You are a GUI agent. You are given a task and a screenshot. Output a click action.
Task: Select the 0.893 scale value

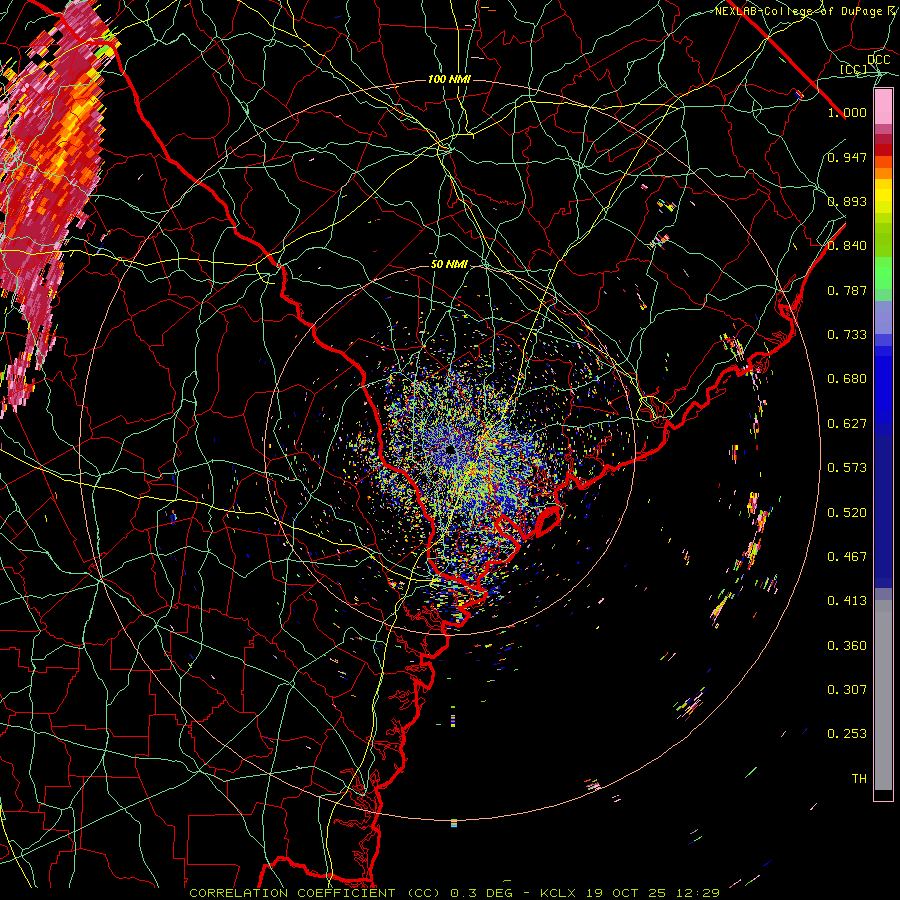(847, 201)
